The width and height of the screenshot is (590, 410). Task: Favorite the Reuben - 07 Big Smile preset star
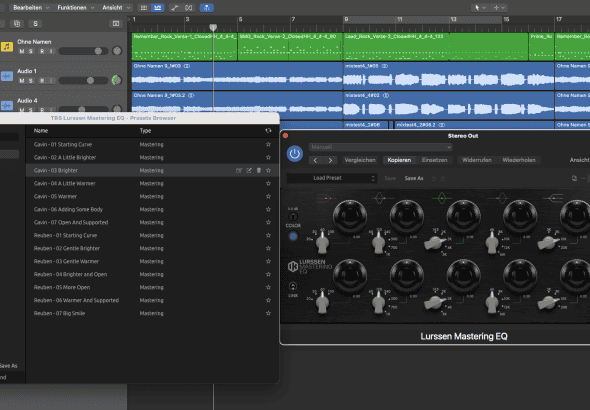click(268, 313)
